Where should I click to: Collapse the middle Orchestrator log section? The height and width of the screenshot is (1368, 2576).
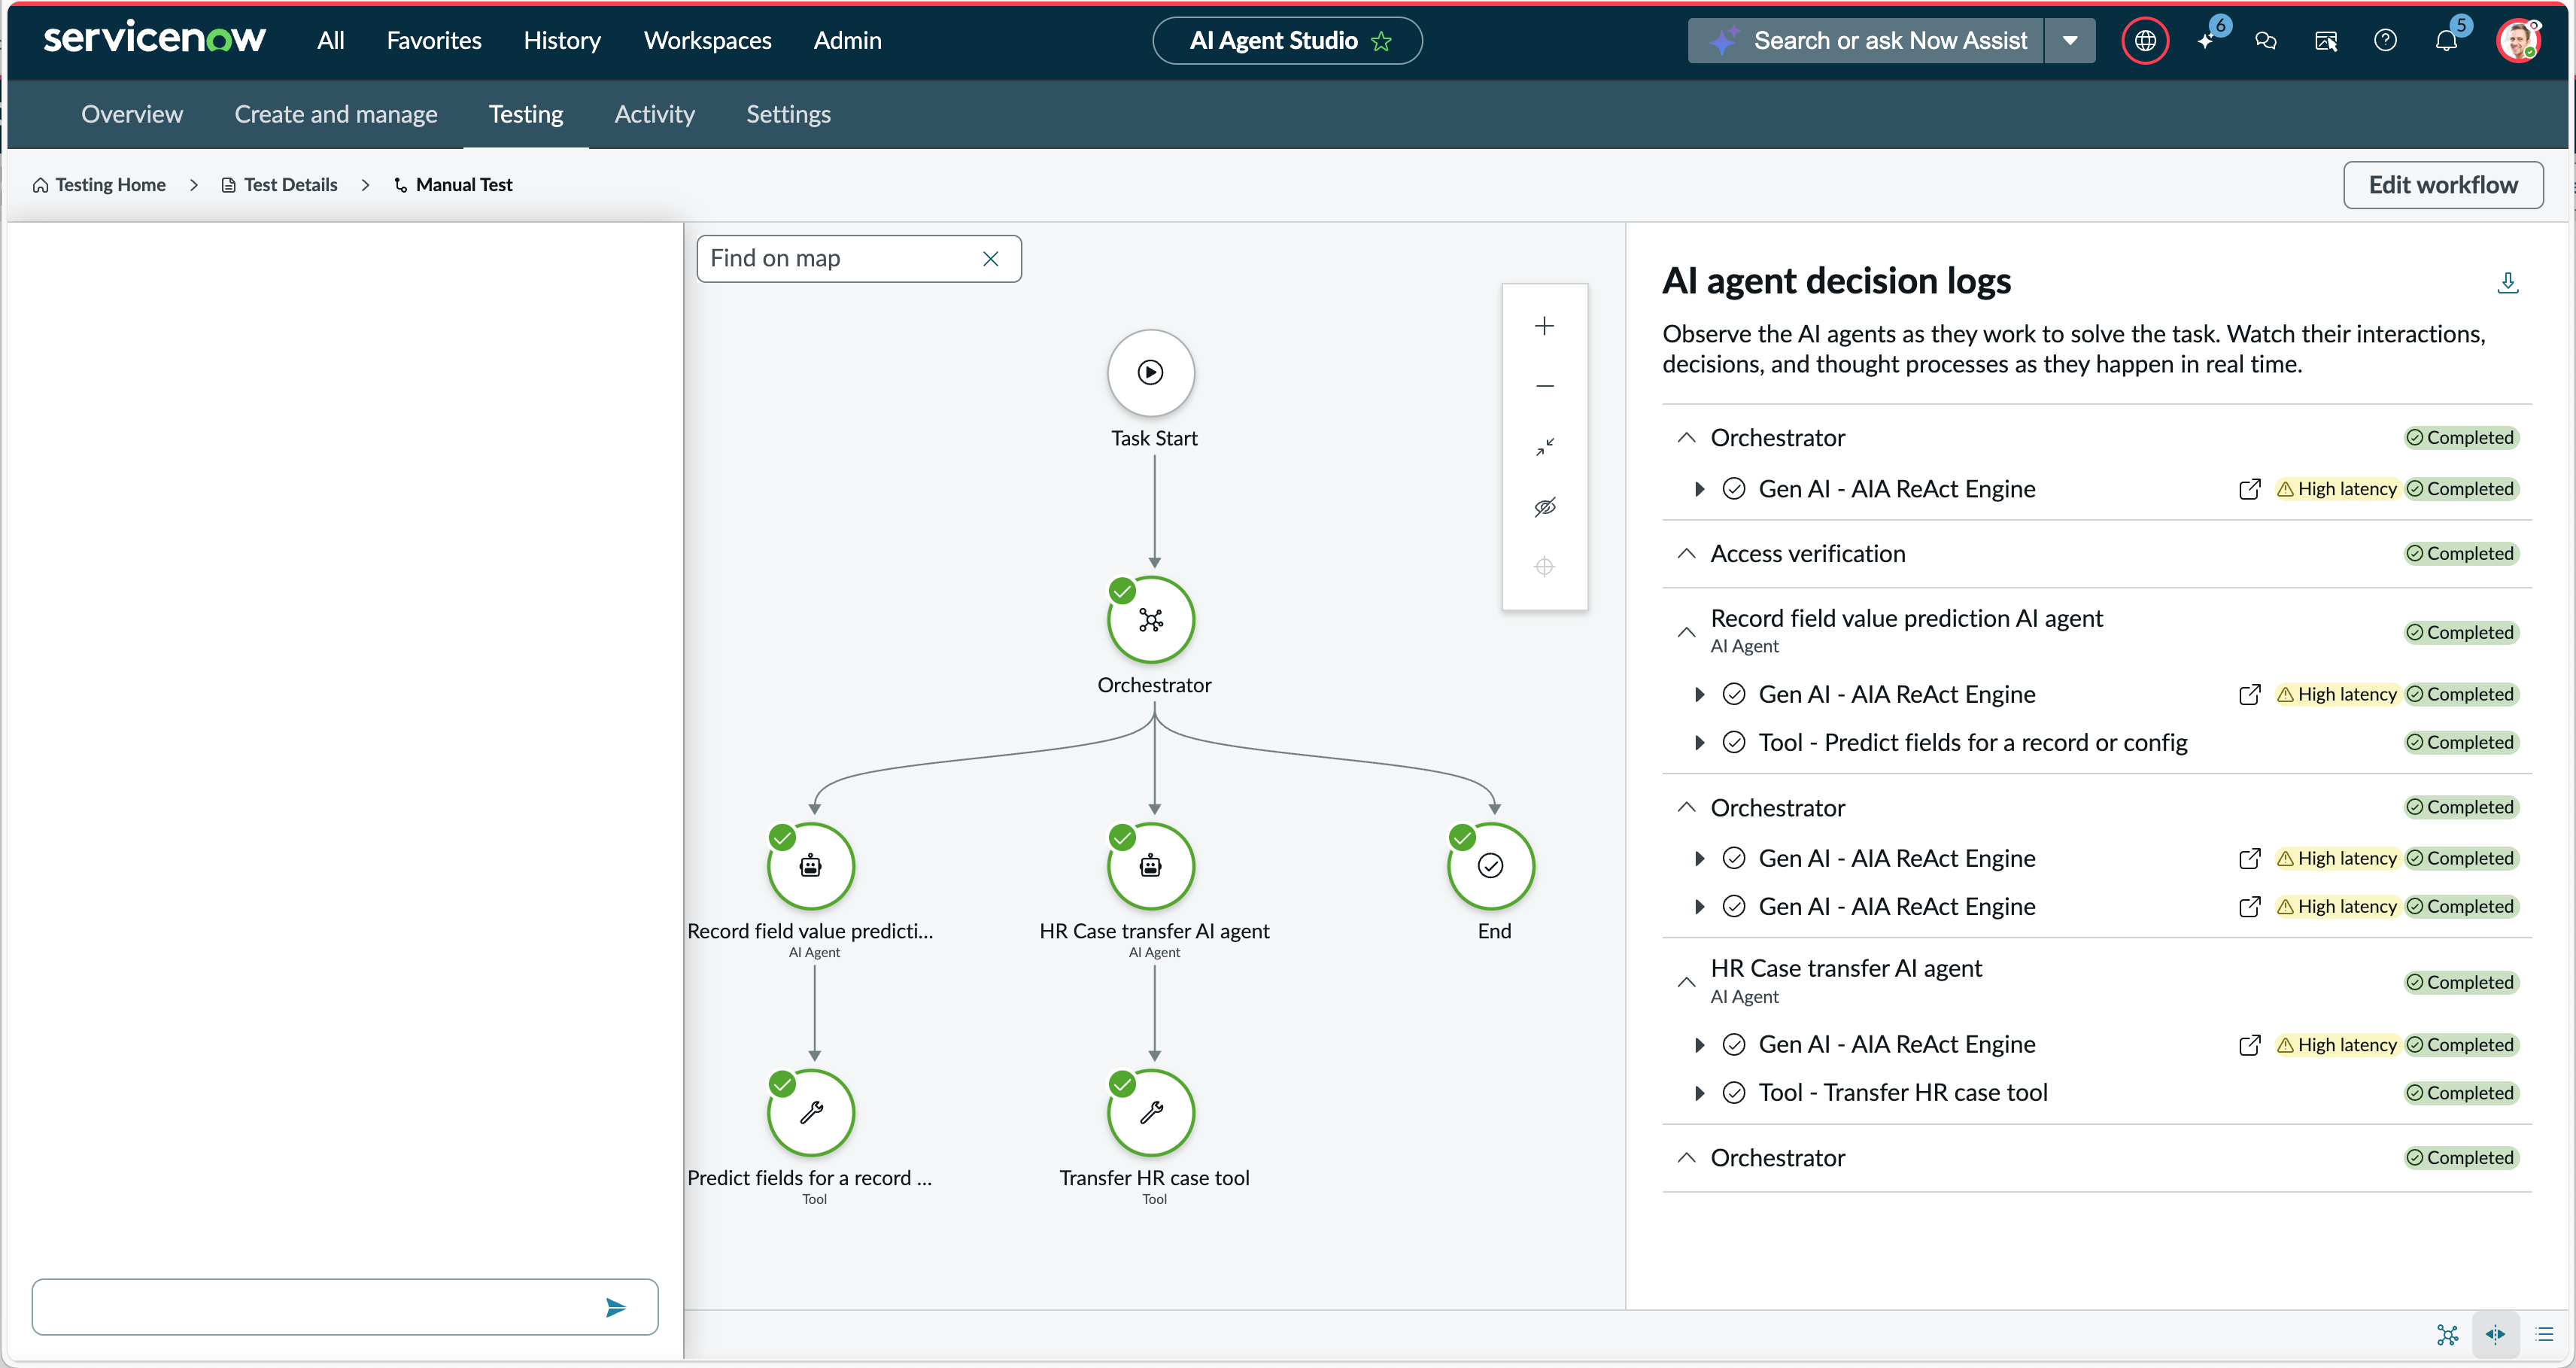coord(1687,808)
